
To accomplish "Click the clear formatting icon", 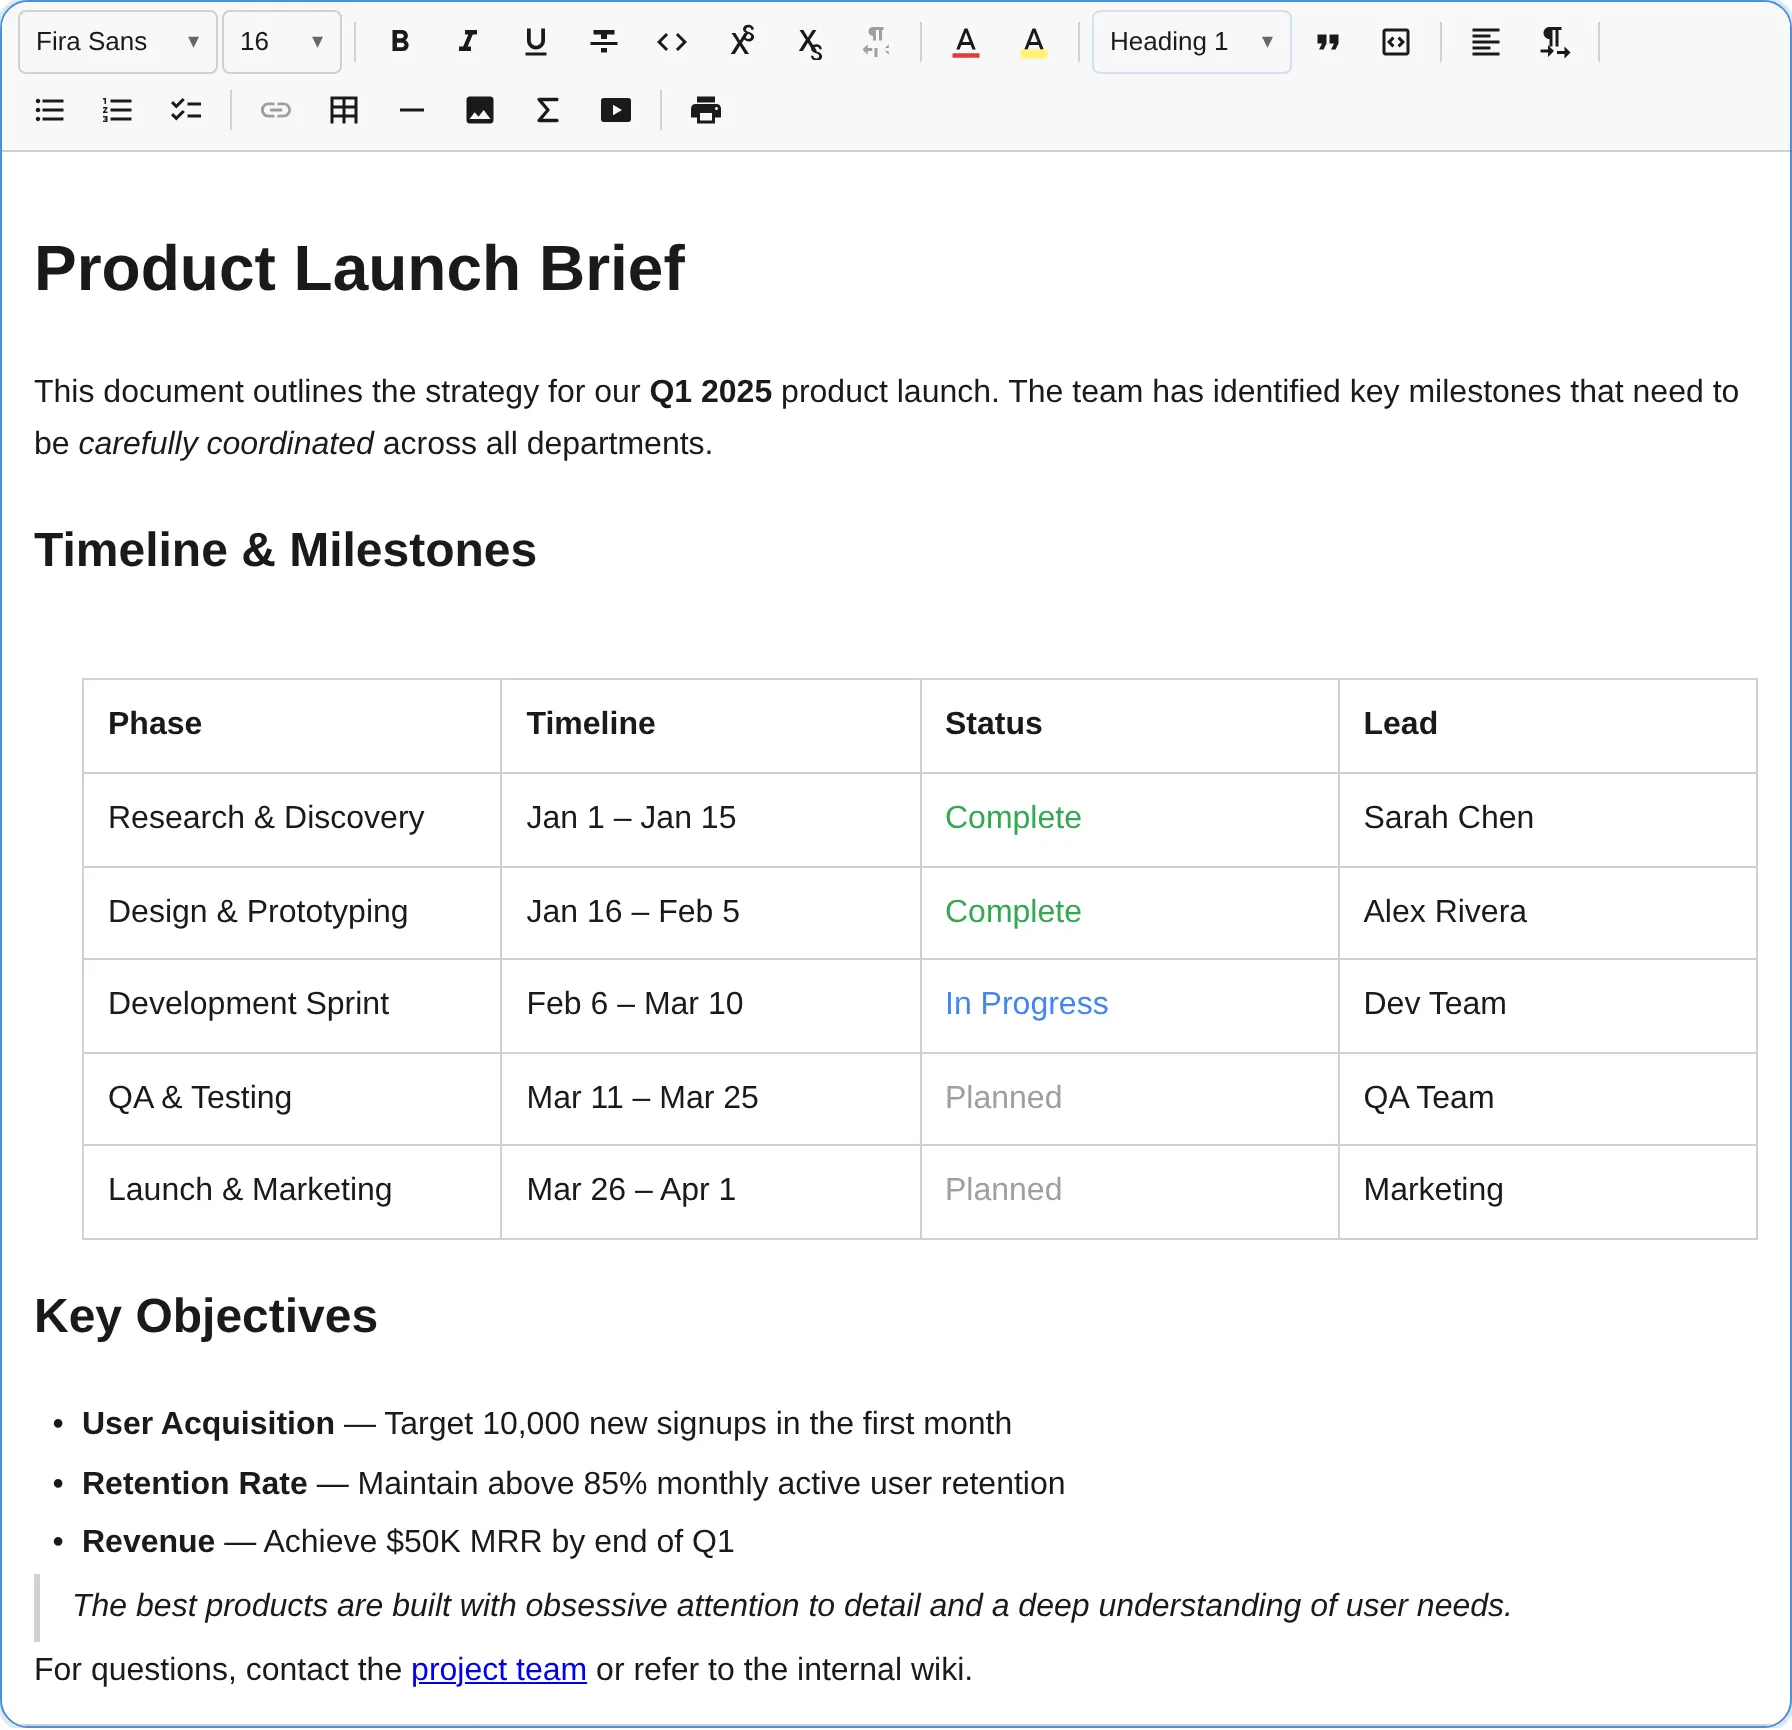I will [x=877, y=42].
